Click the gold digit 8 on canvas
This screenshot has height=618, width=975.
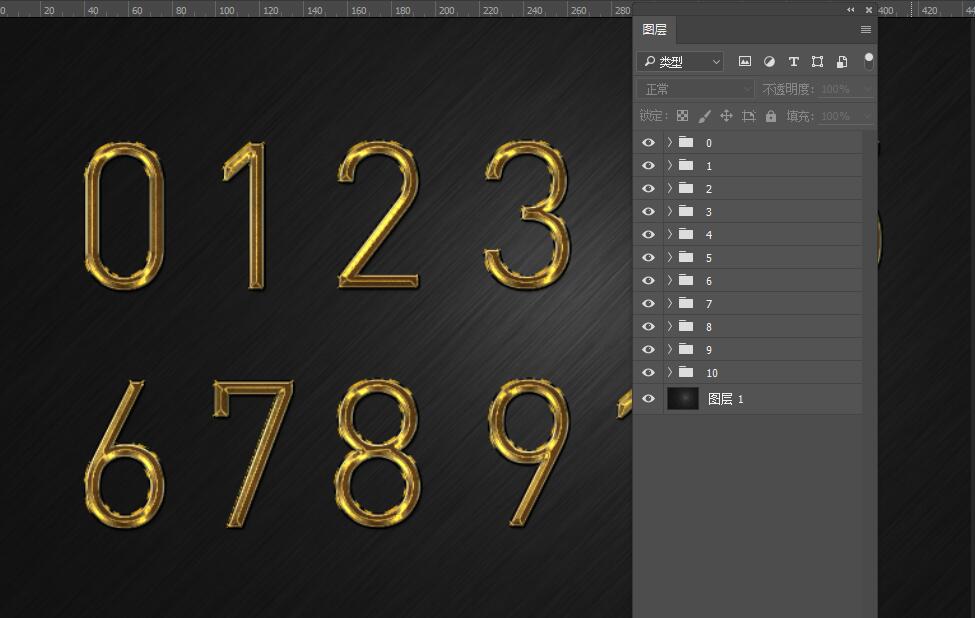tap(377, 453)
